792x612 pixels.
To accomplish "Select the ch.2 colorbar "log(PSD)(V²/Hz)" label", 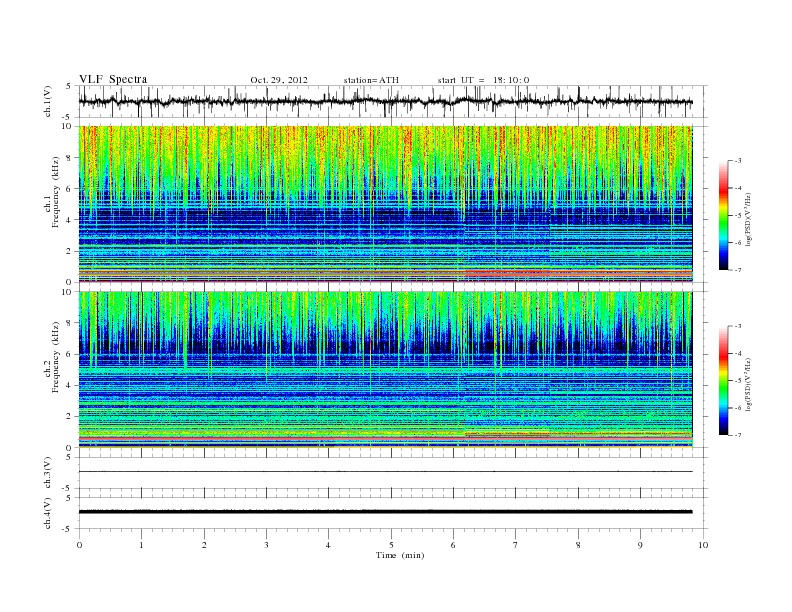I will coord(748,384).
